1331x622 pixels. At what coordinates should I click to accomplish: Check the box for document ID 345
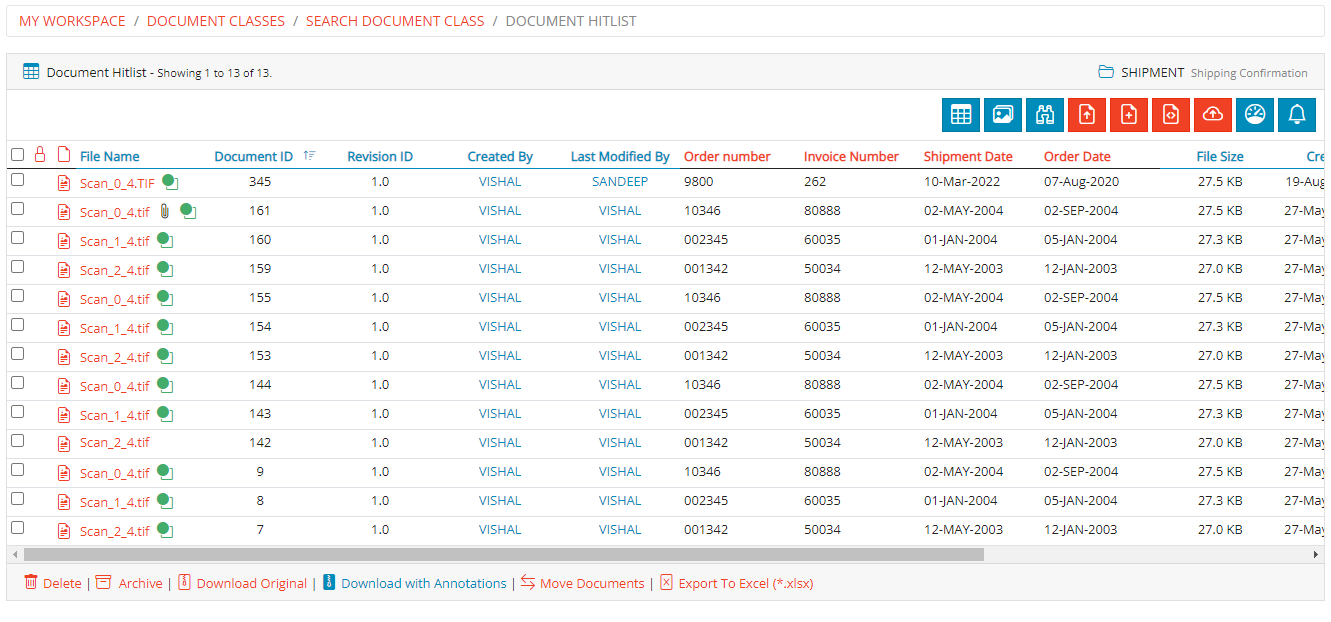(17, 180)
